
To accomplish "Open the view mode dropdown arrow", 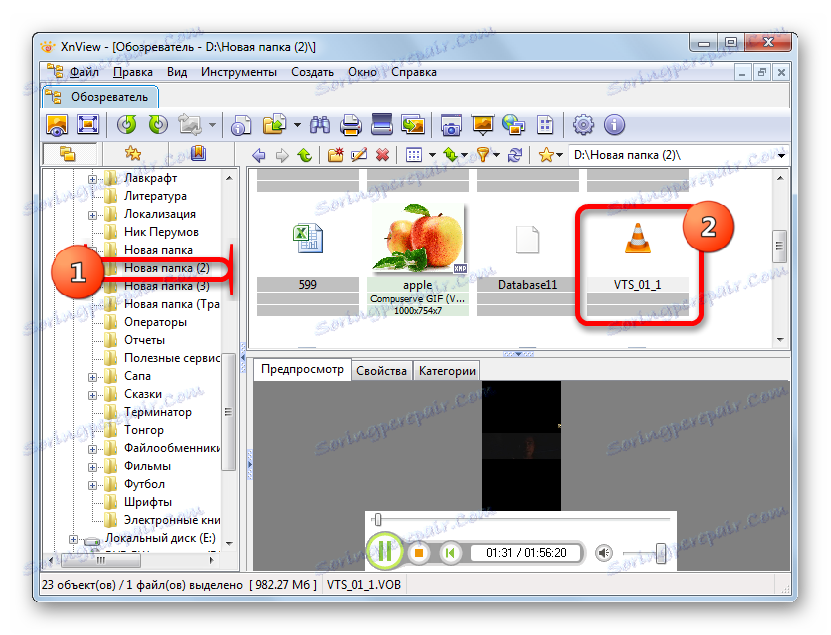I will point(432,155).
